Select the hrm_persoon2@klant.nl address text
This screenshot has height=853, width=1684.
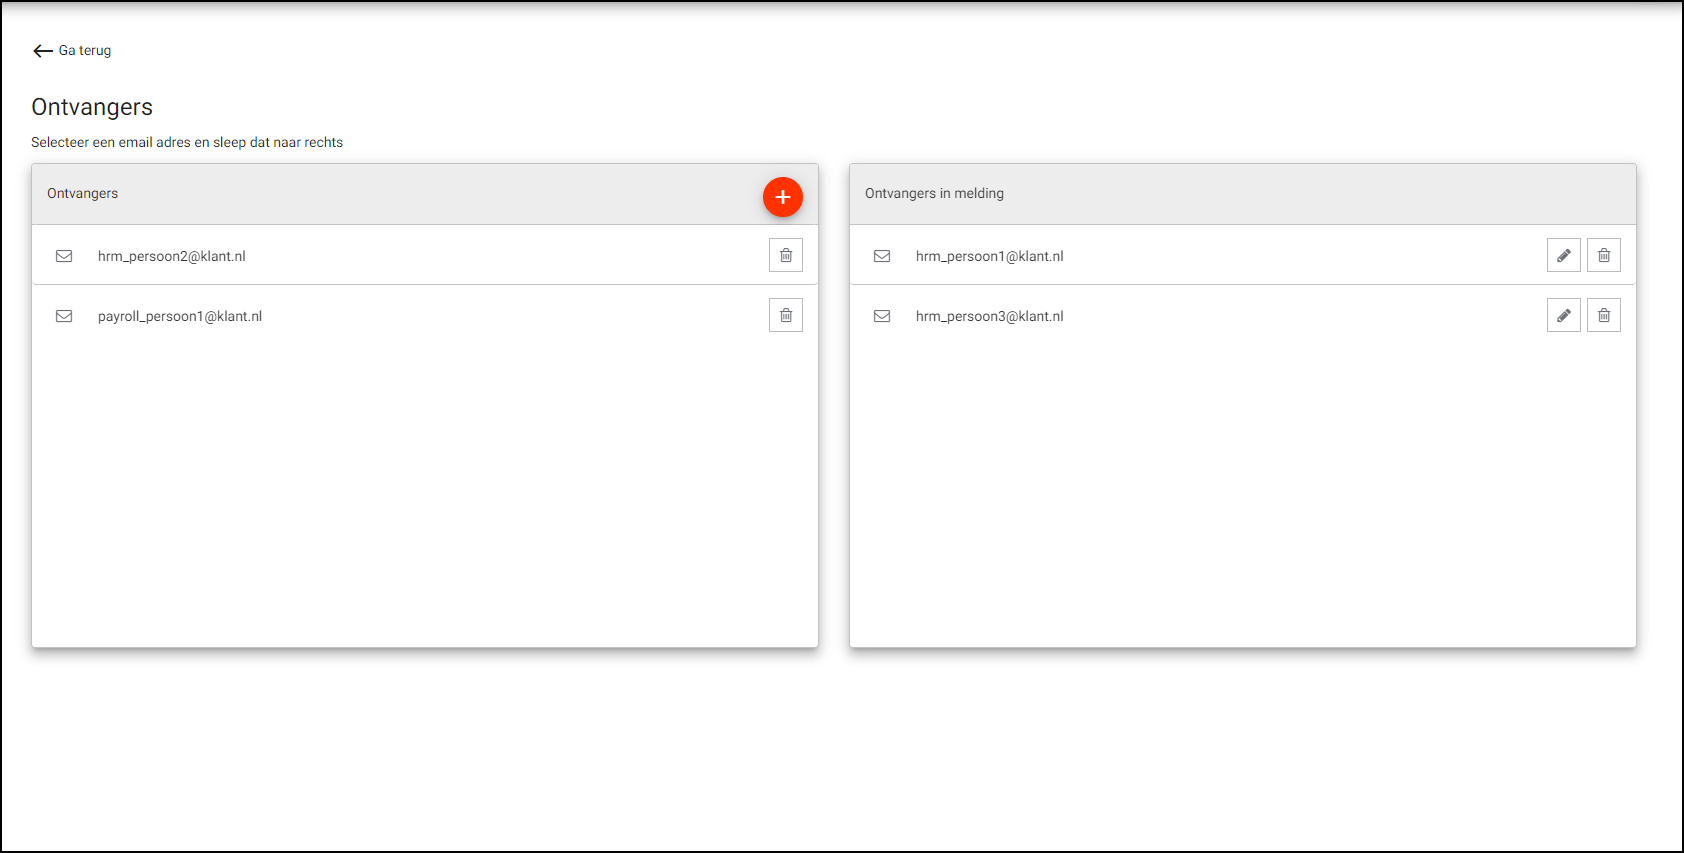[x=171, y=257]
